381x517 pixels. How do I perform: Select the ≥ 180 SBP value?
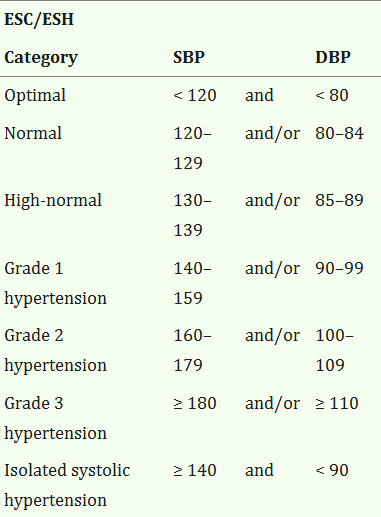point(195,403)
